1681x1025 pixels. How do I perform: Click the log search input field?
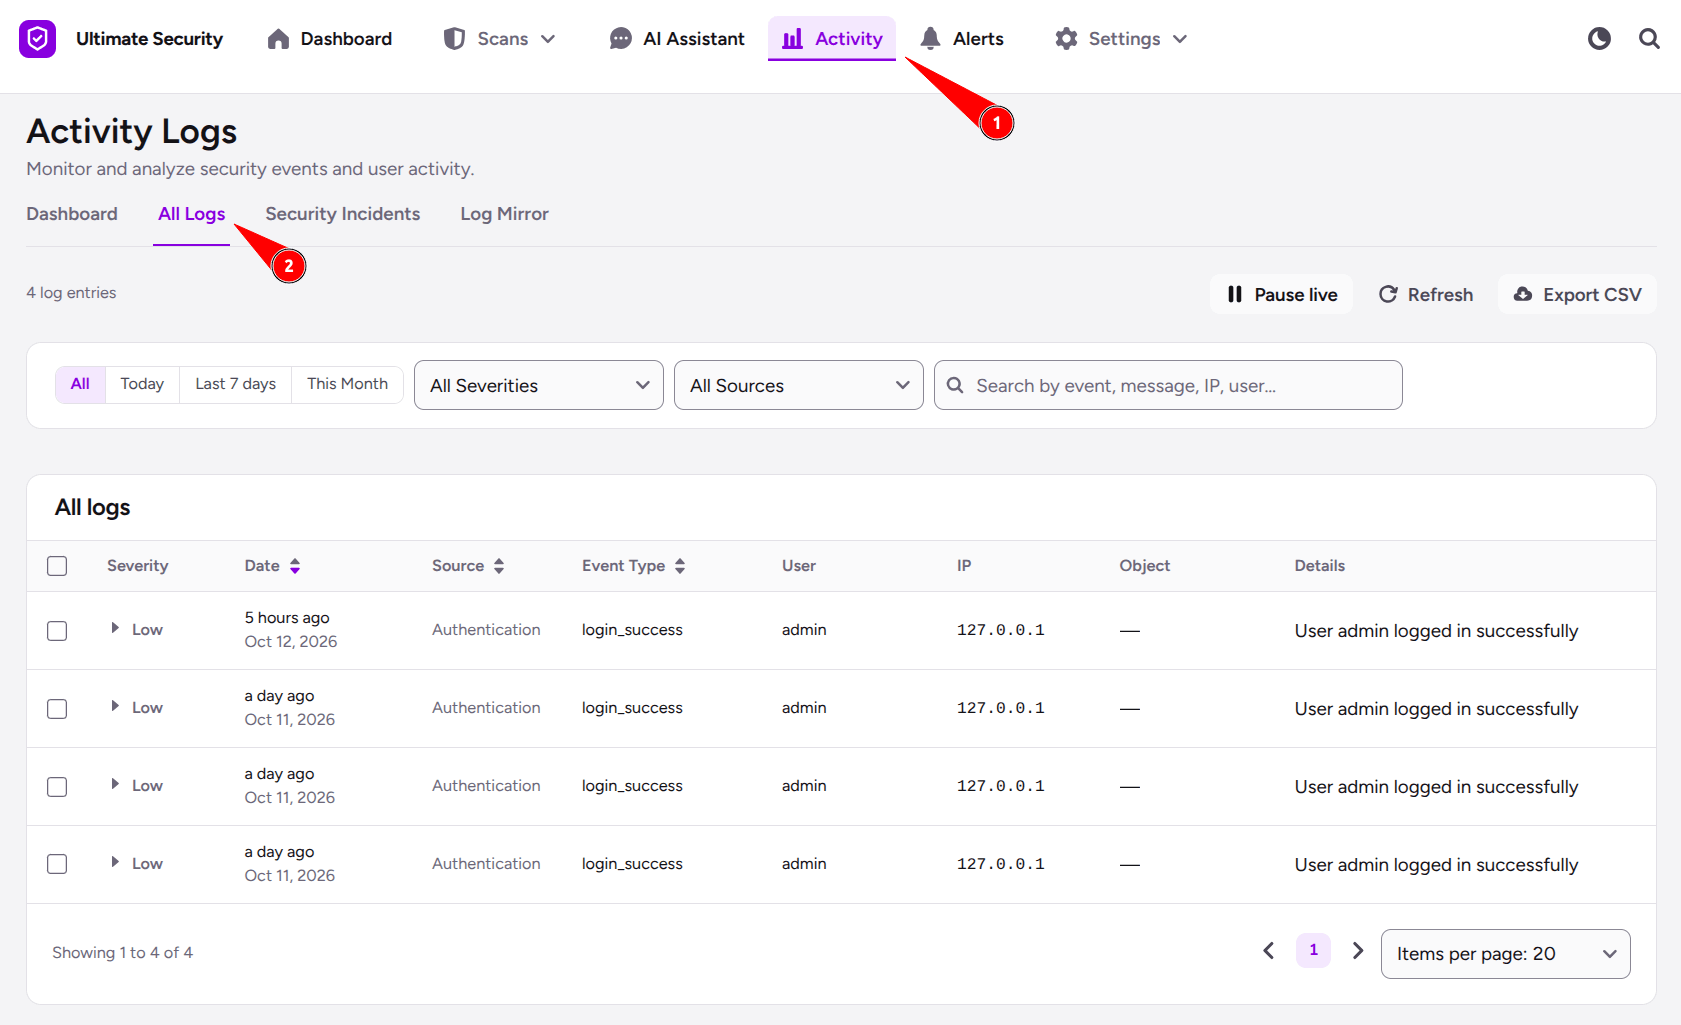point(1168,385)
